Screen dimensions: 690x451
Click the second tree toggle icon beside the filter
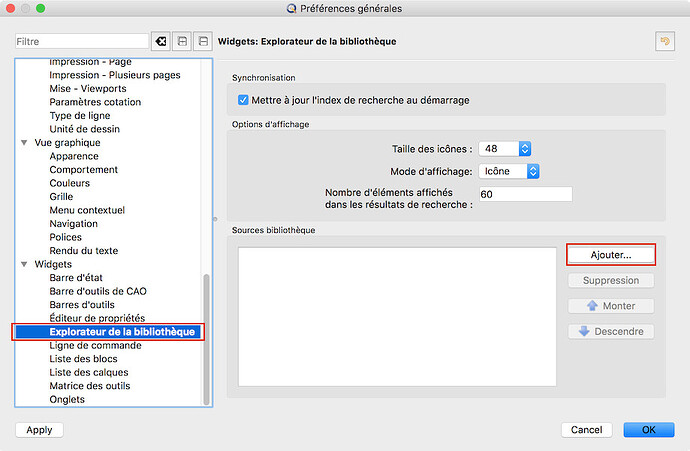click(202, 41)
